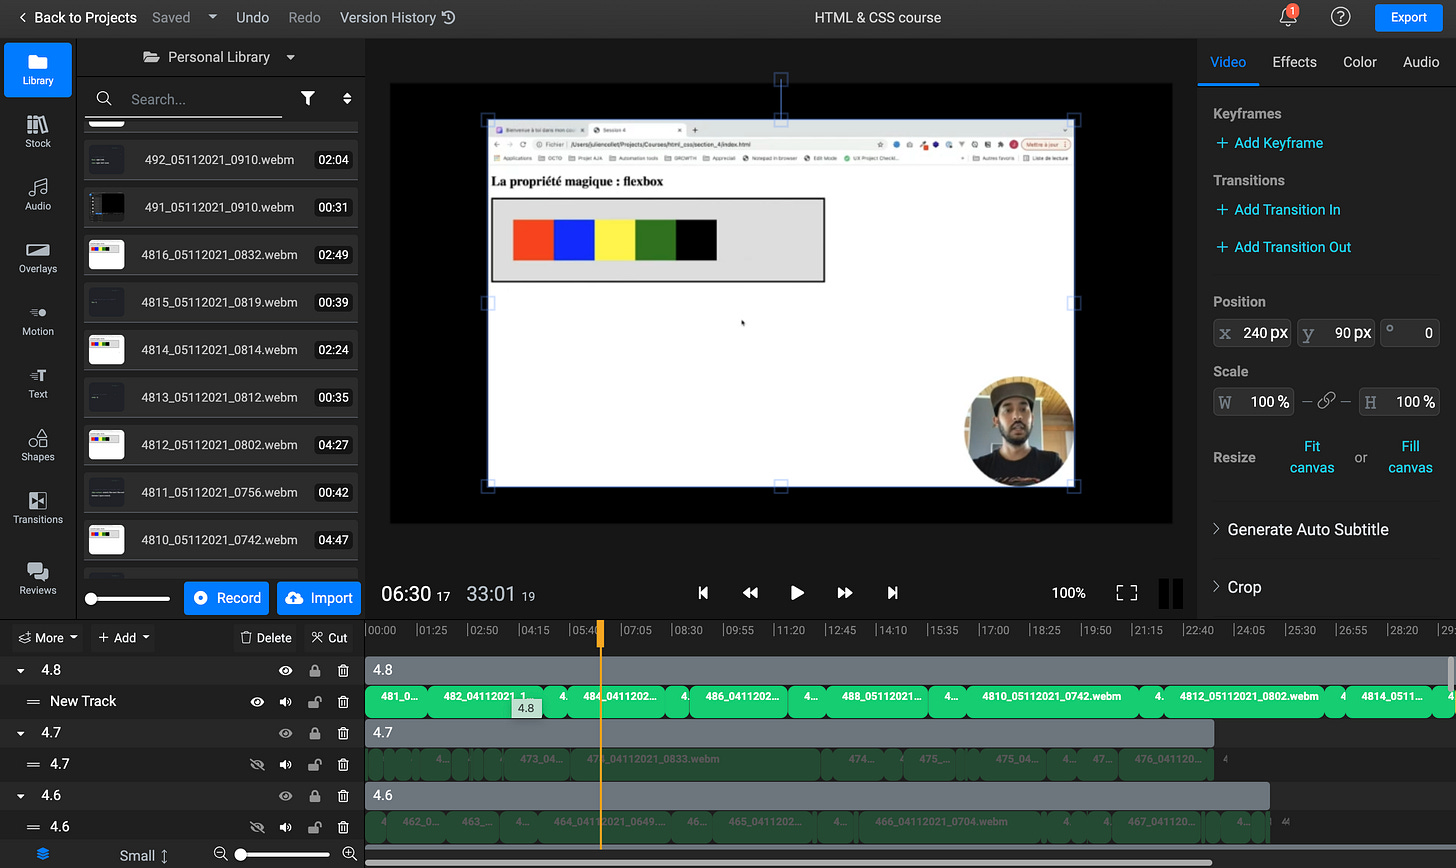This screenshot has height=868, width=1456.
Task: Zoom out the timeline with magnifier minus
Action: [x=221, y=854]
